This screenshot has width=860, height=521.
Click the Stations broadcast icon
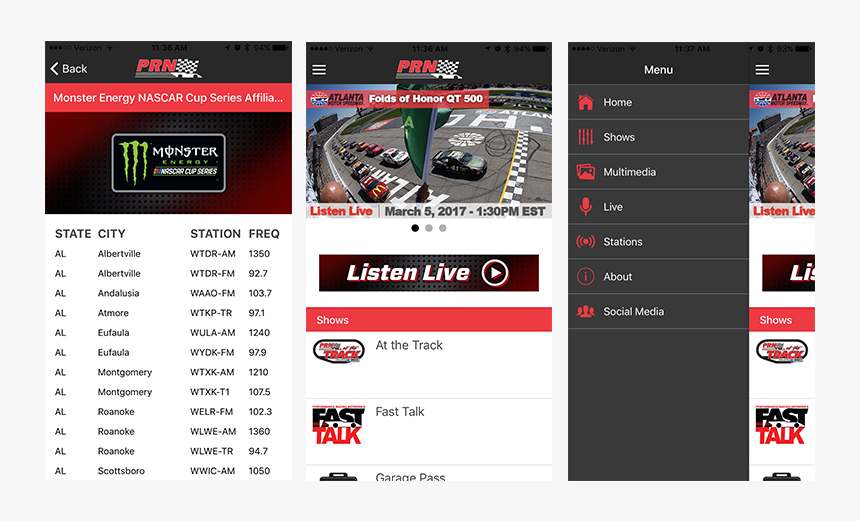(x=585, y=242)
